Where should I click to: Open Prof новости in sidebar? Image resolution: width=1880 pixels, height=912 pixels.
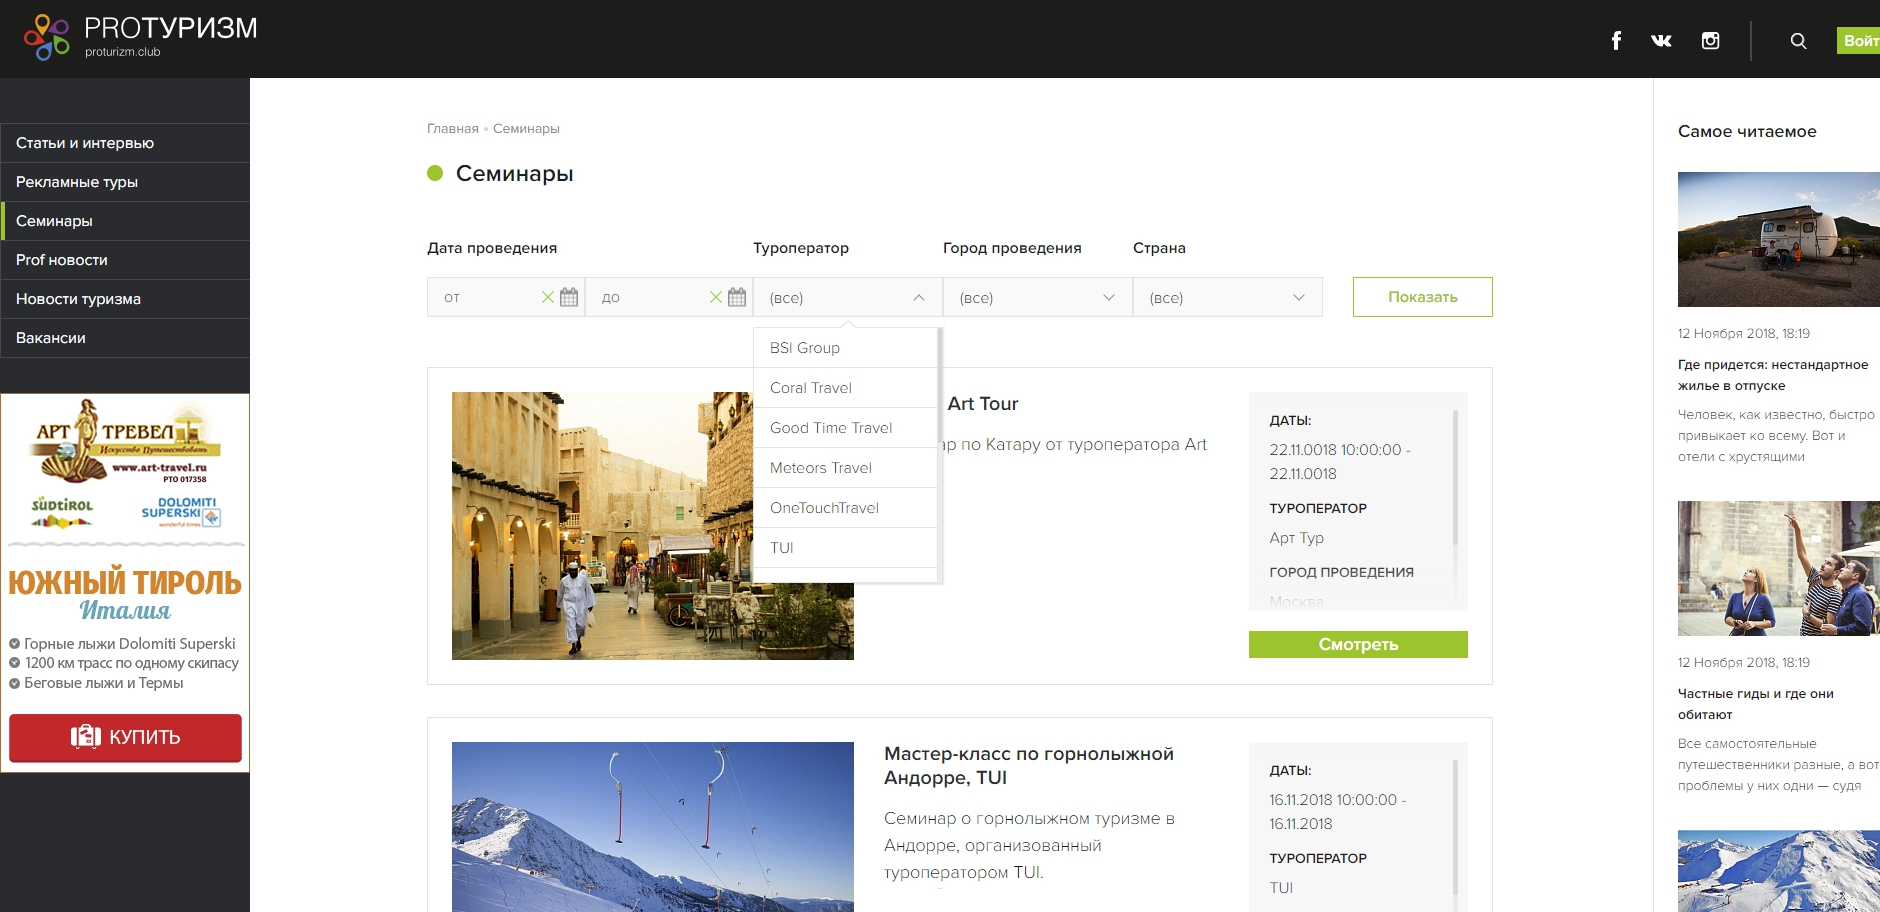pos(125,260)
